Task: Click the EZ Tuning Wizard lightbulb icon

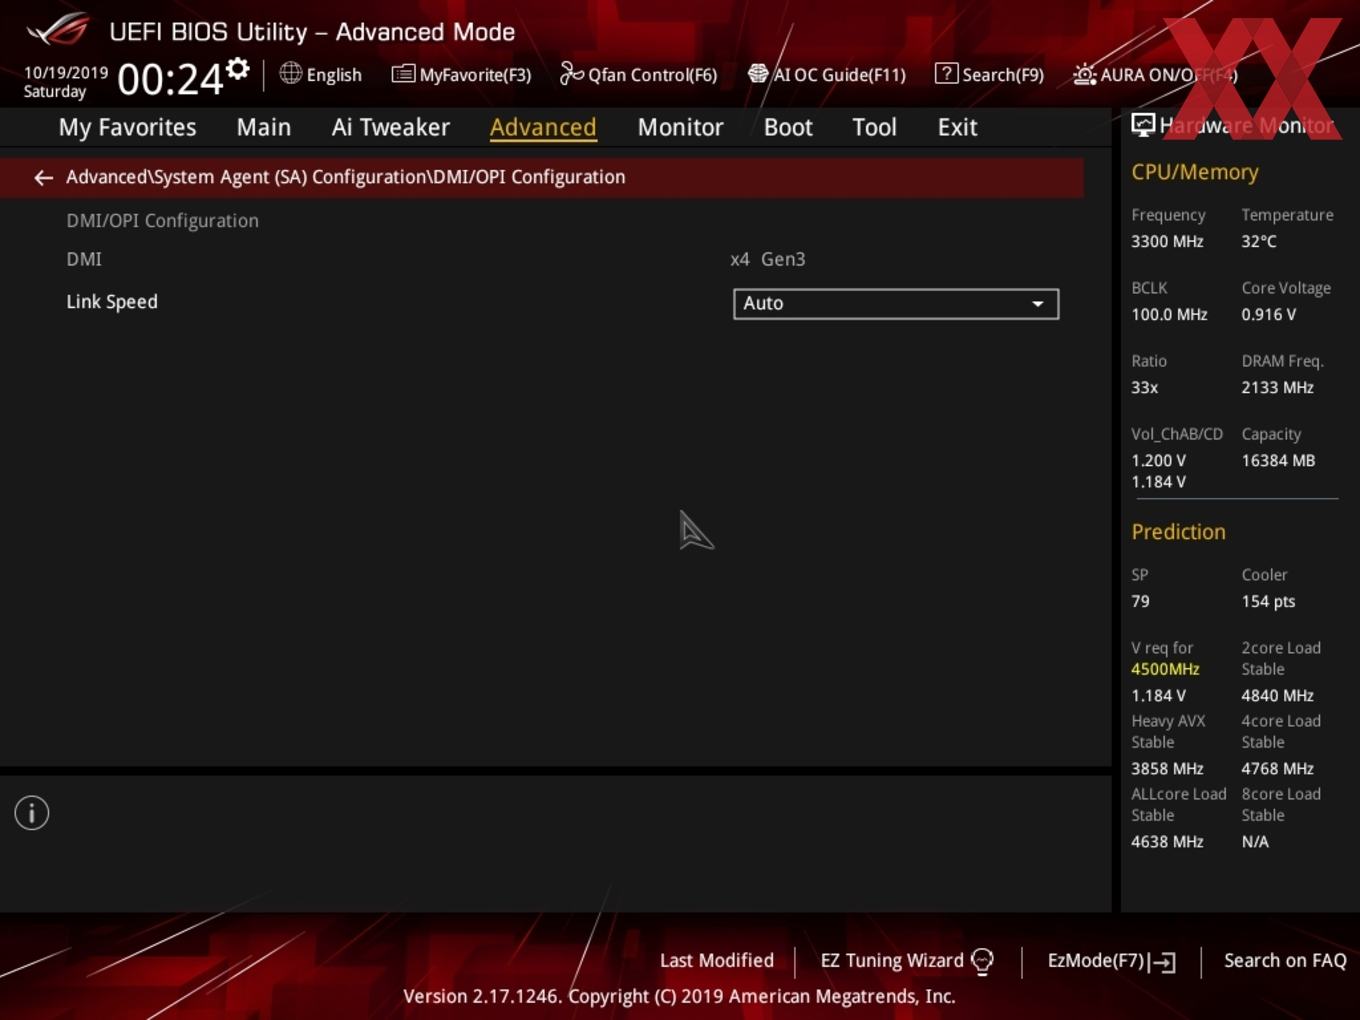Action: [982, 961]
